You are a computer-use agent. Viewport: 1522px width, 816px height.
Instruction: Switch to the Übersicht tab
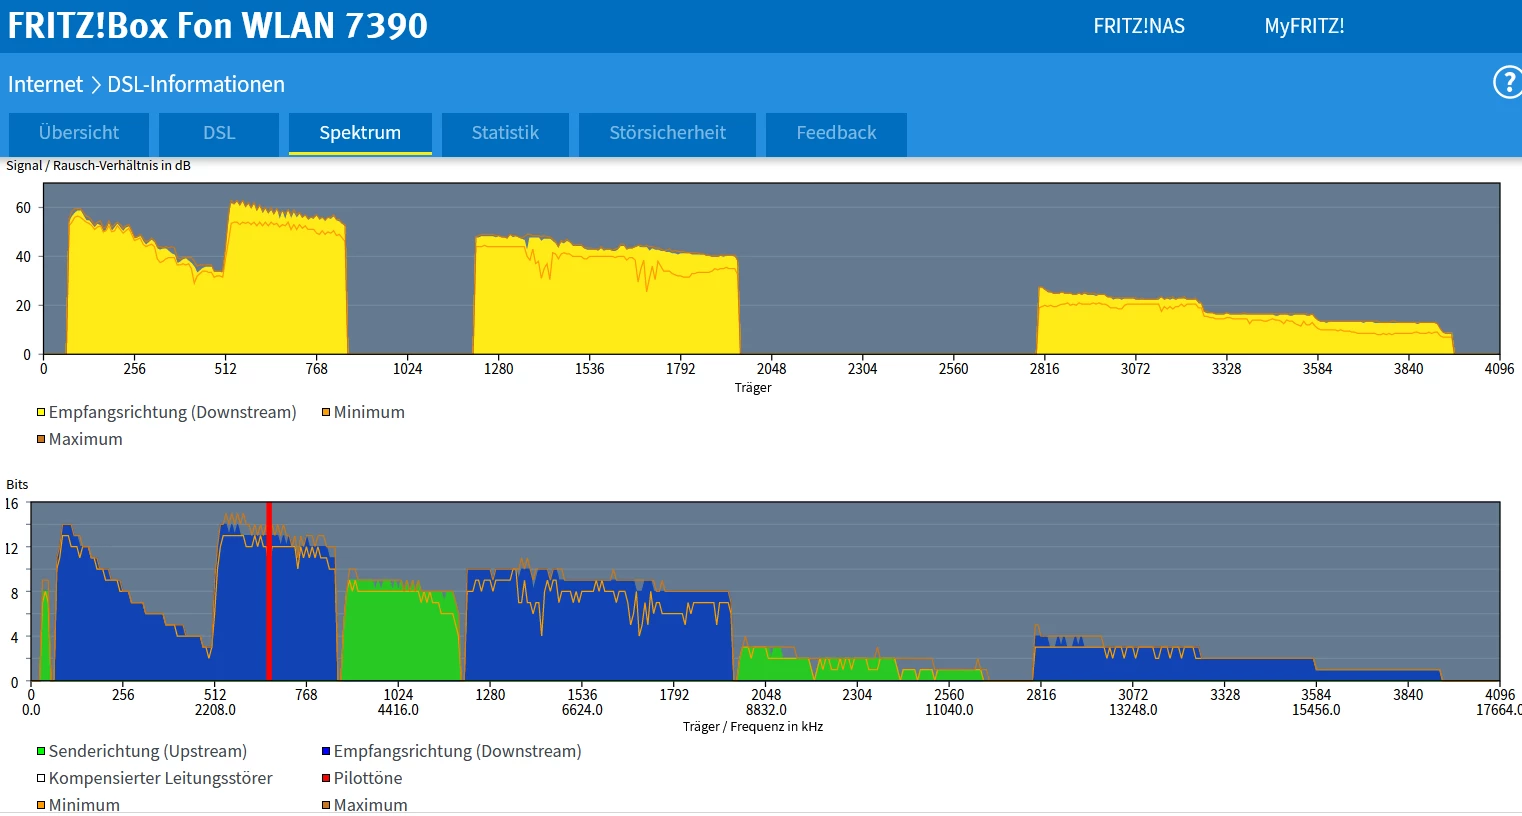point(79,133)
